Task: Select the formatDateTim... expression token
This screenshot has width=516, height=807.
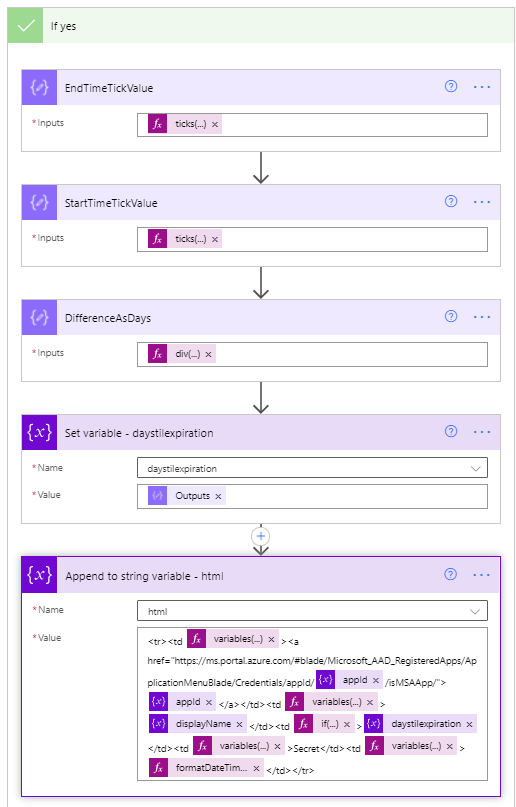Action: pos(206,768)
